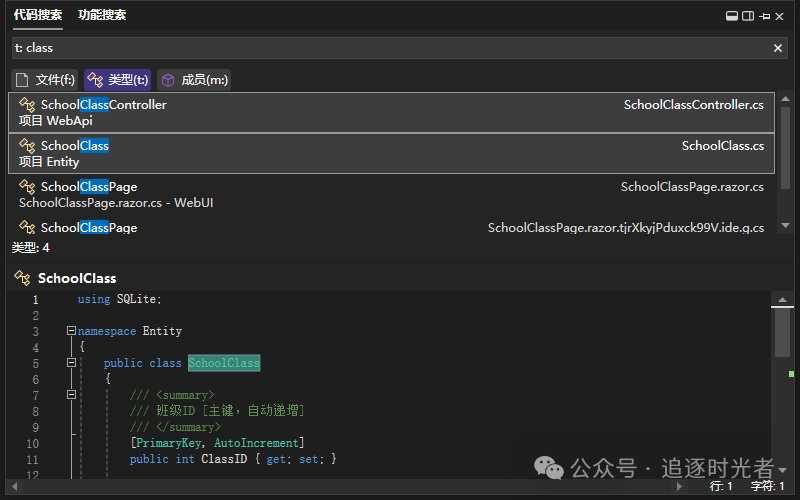Image resolution: width=800 pixels, height=500 pixels.
Task: Click file name SchoolClassPage.razor.cs on right
Action: (692, 187)
